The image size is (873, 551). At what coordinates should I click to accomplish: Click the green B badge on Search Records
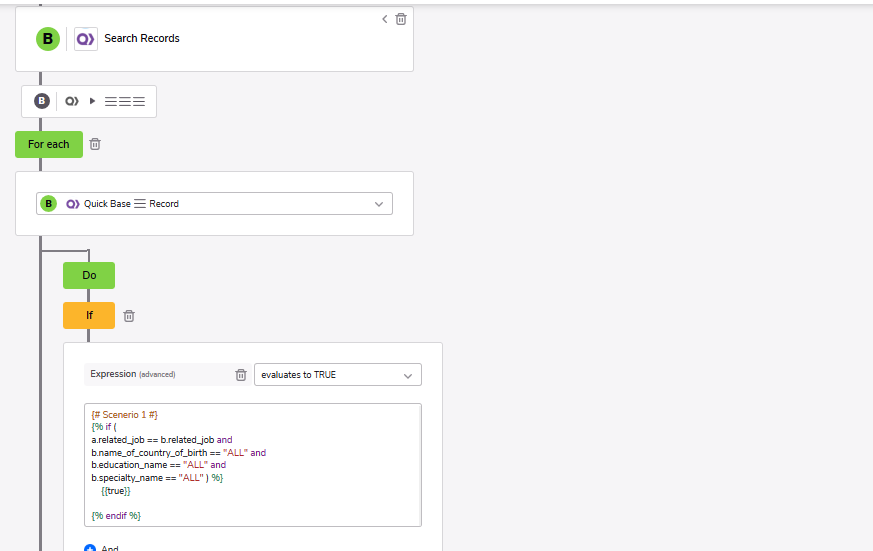[48, 39]
